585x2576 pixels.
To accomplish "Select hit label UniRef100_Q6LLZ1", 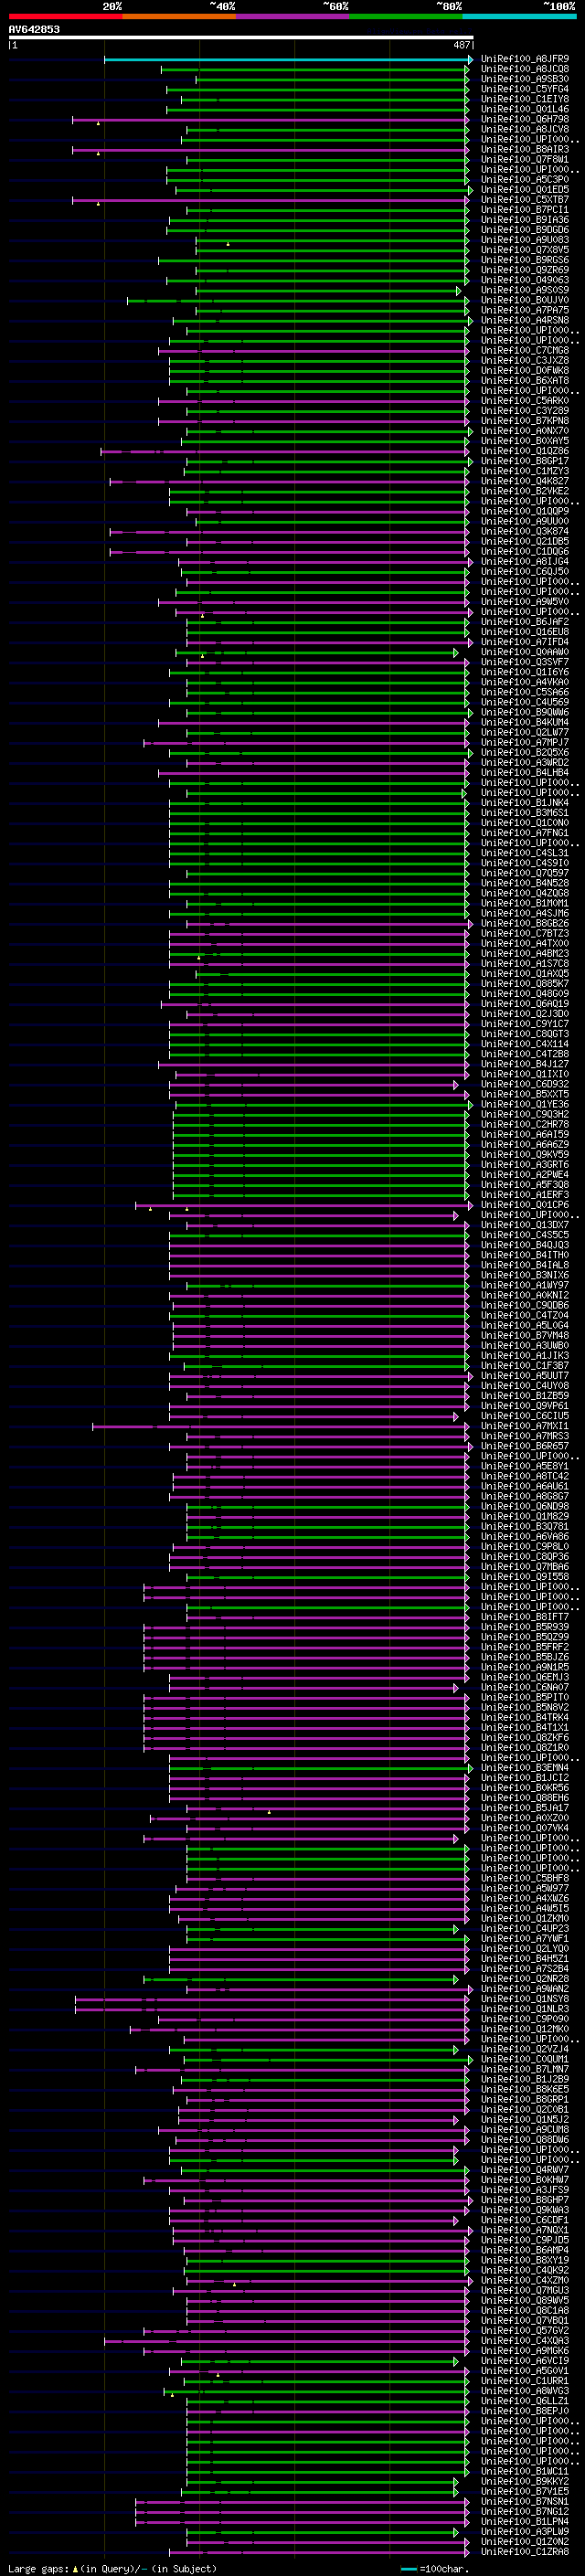I will tap(525, 2401).
